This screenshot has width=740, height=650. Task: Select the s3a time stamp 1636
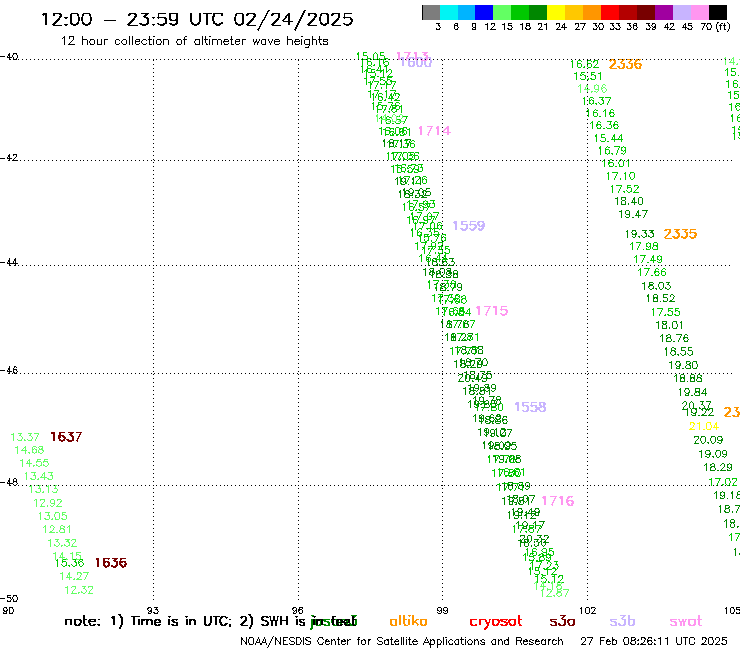[x=111, y=563]
